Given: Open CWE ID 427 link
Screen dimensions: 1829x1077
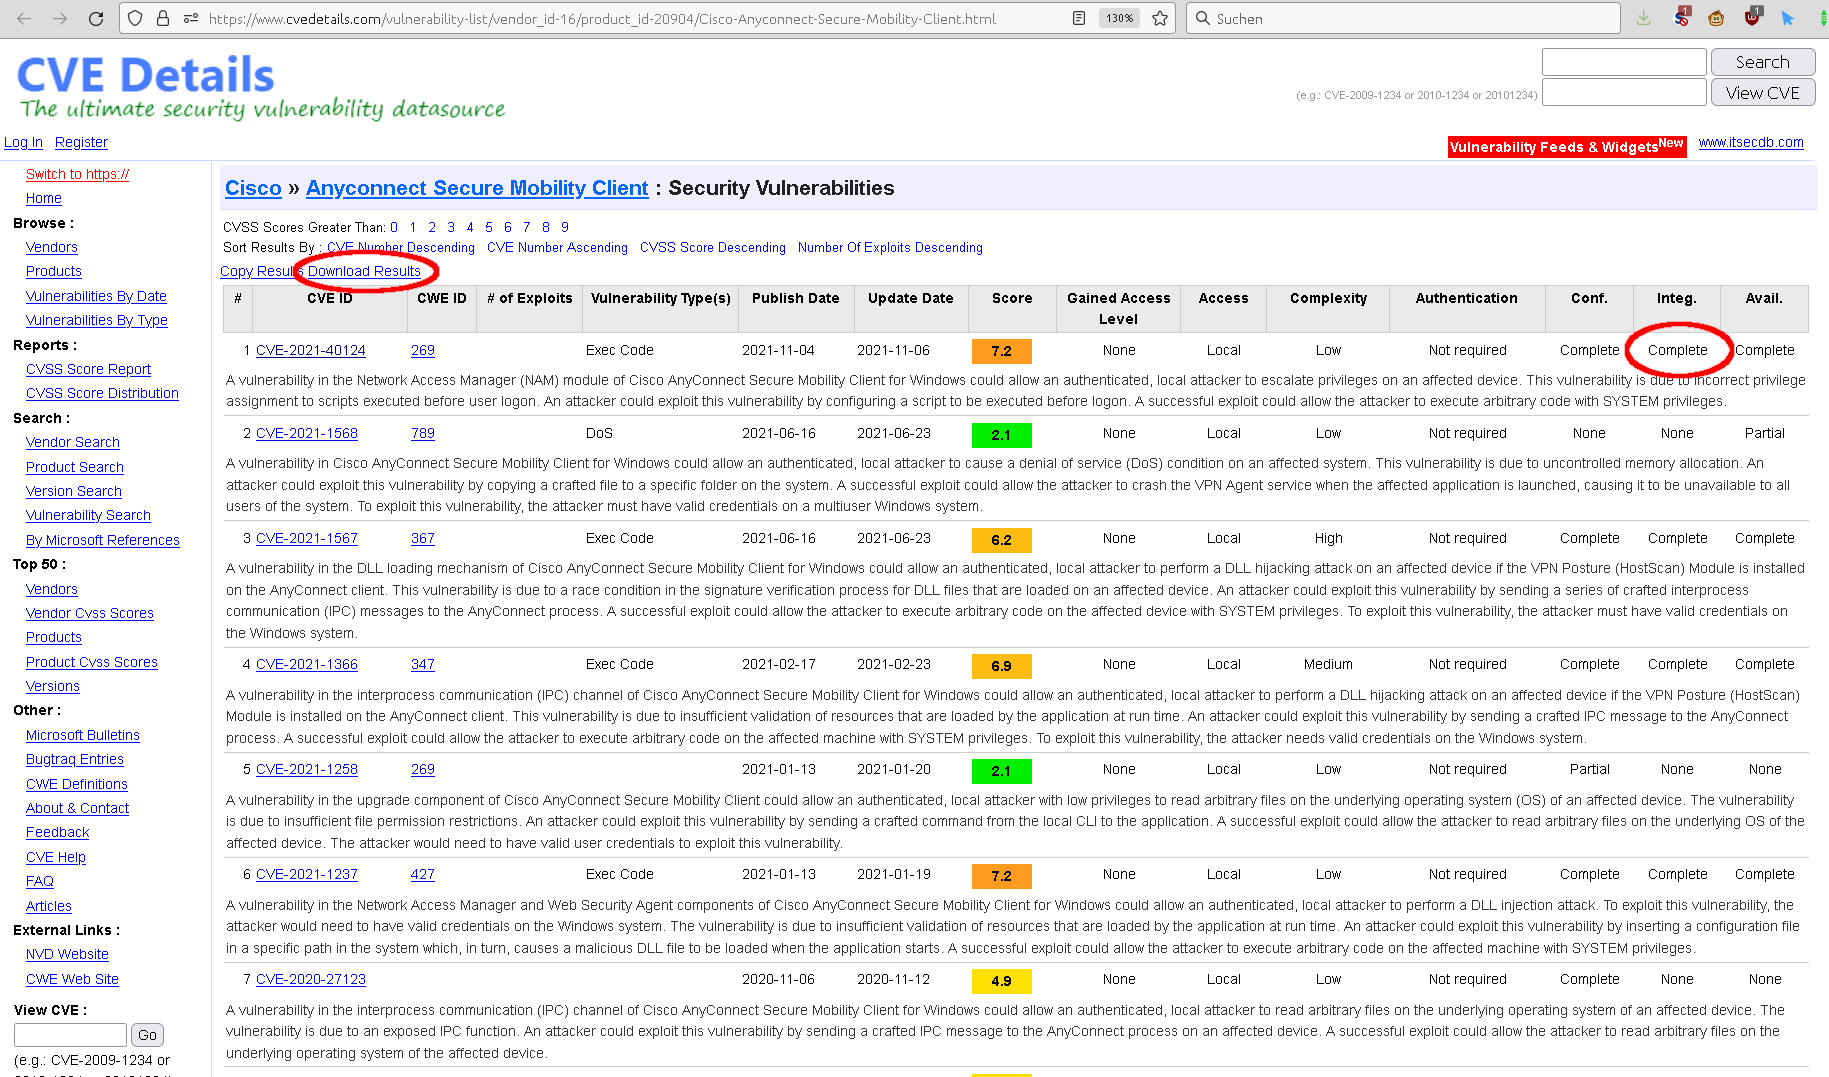Looking at the screenshot, I should click(423, 874).
